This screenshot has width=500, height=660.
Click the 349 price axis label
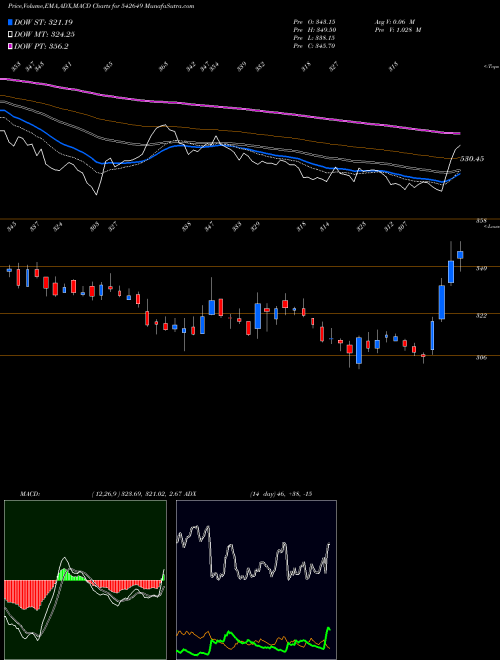[x=481, y=268]
